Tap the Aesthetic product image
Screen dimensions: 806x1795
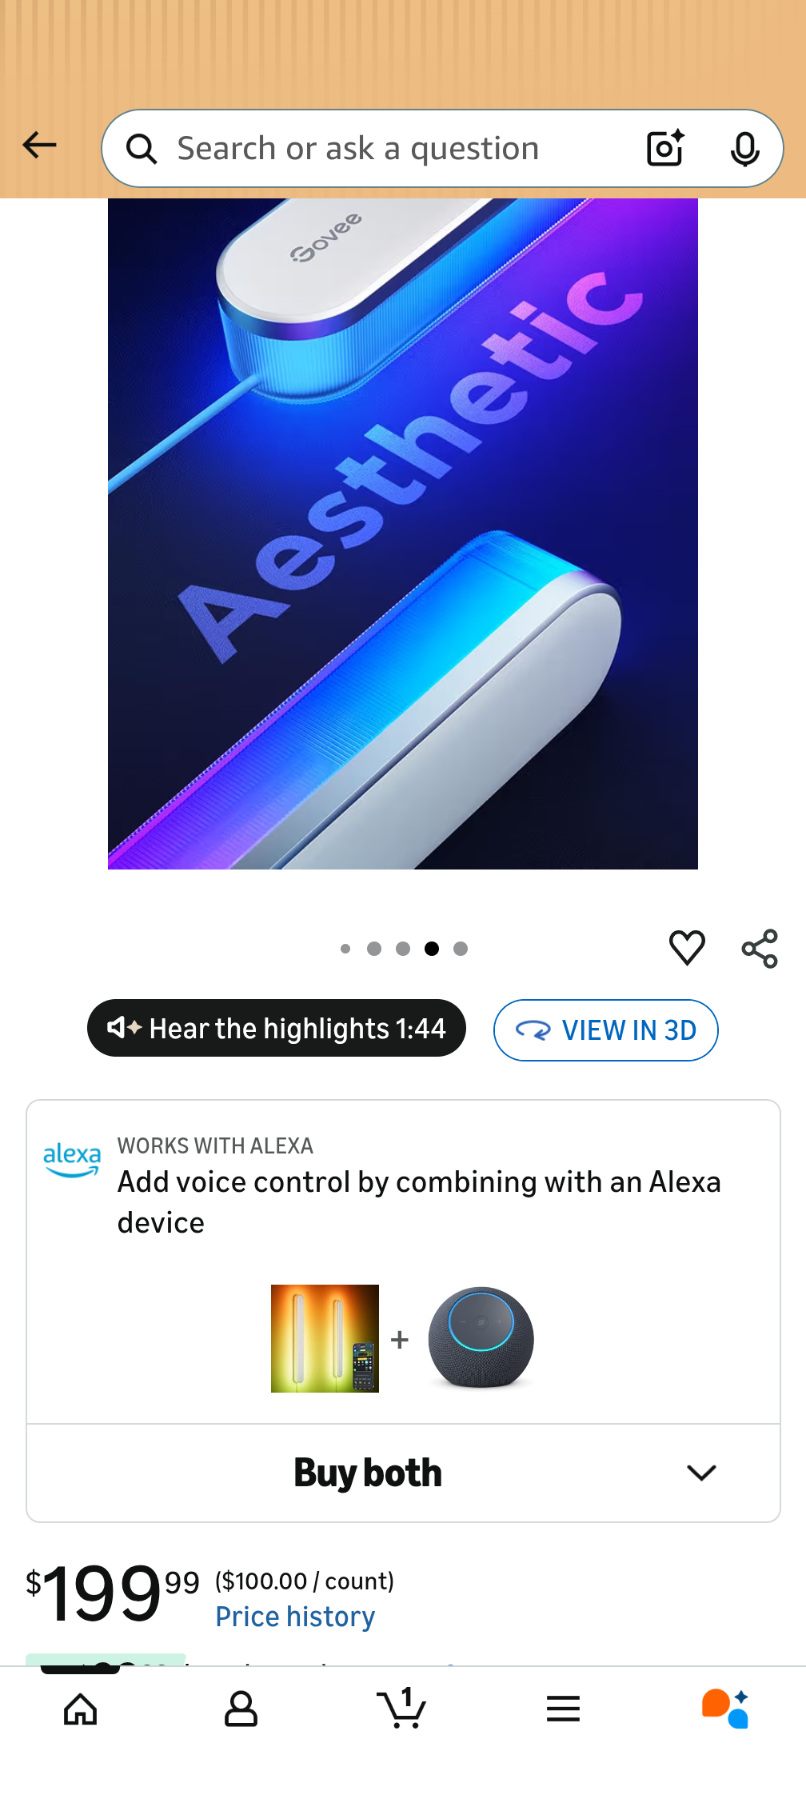(403, 534)
